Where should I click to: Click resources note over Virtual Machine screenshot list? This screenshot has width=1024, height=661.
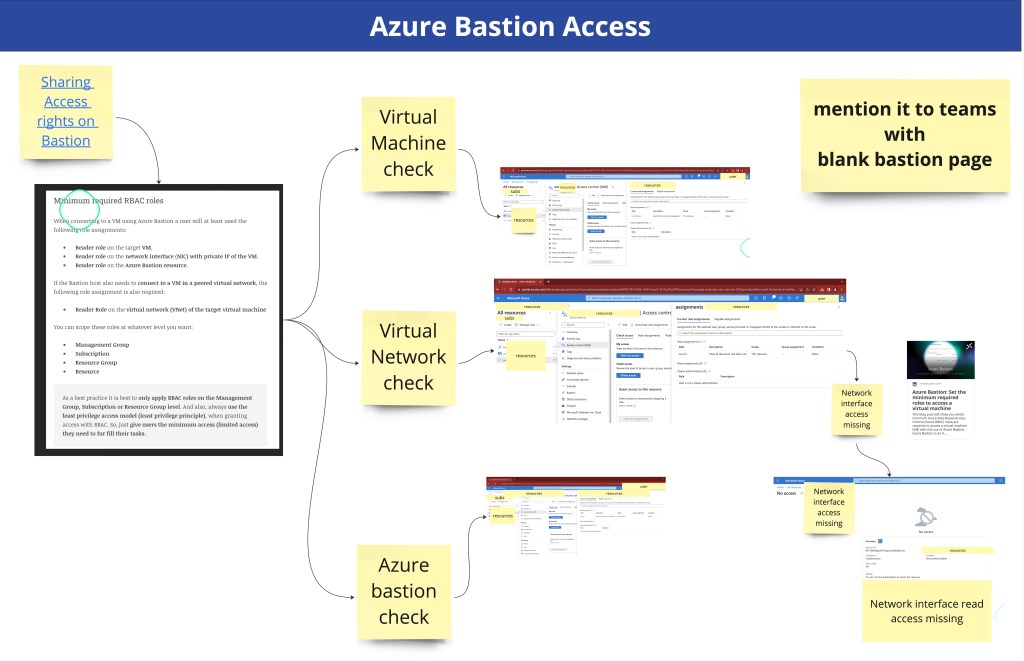[524, 221]
